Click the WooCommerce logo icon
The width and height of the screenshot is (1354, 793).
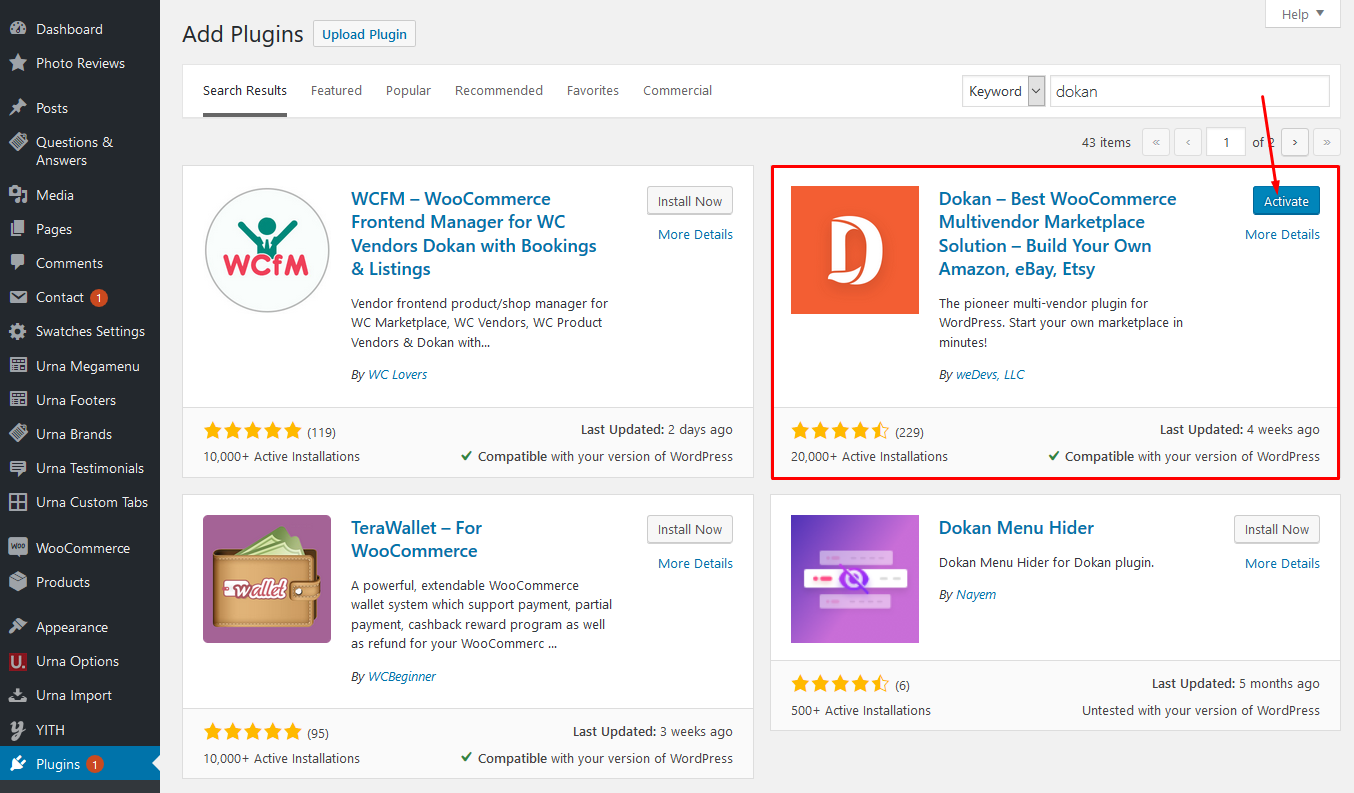pyautogui.click(x=18, y=548)
